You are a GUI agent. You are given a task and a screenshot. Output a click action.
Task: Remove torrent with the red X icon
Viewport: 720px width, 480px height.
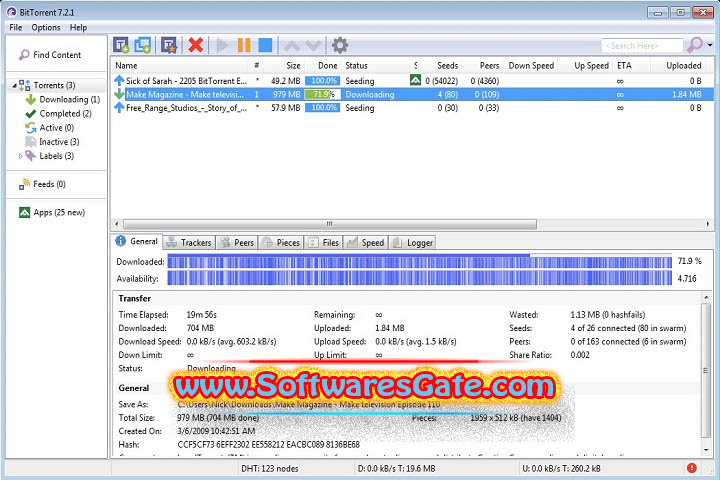click(196, 45)
